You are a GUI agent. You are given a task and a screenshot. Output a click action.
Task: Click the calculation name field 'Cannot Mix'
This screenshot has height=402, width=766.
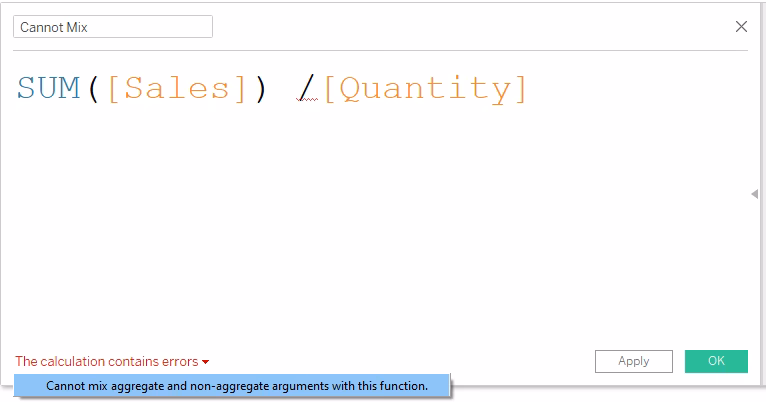(x=113, y=27)
